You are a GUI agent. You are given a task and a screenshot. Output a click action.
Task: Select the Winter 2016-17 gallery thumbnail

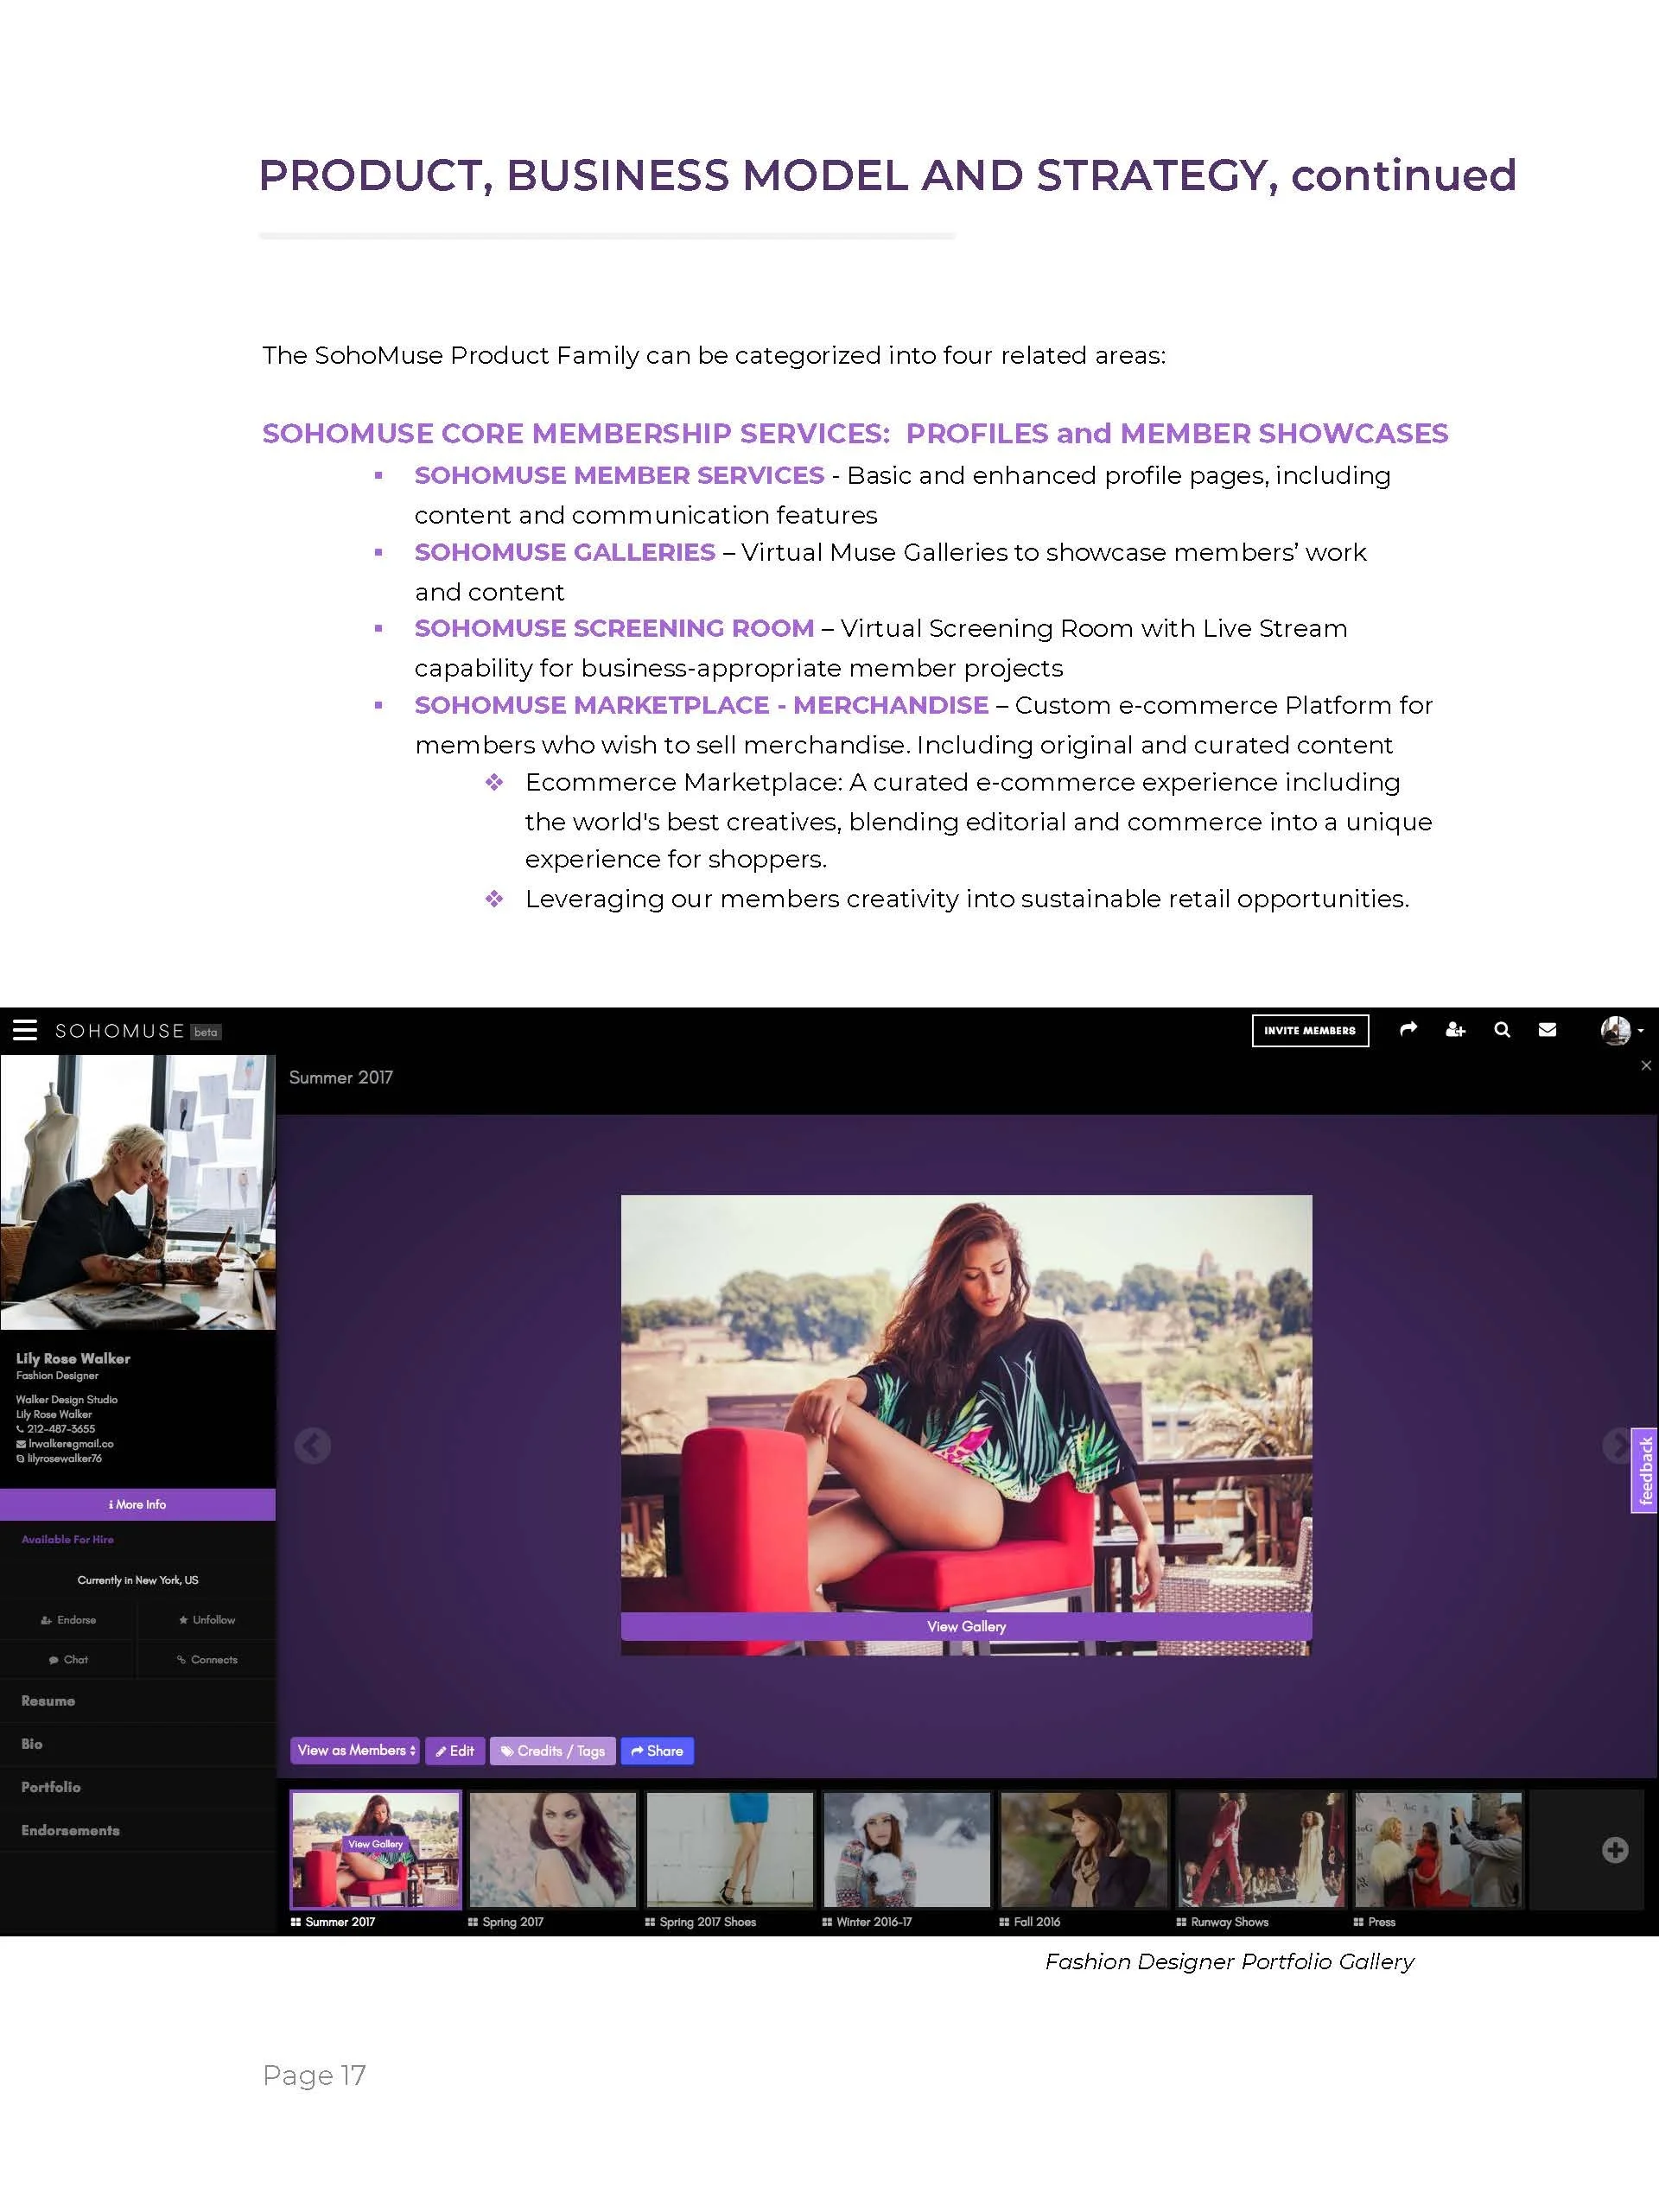[x=907, y=1850]
